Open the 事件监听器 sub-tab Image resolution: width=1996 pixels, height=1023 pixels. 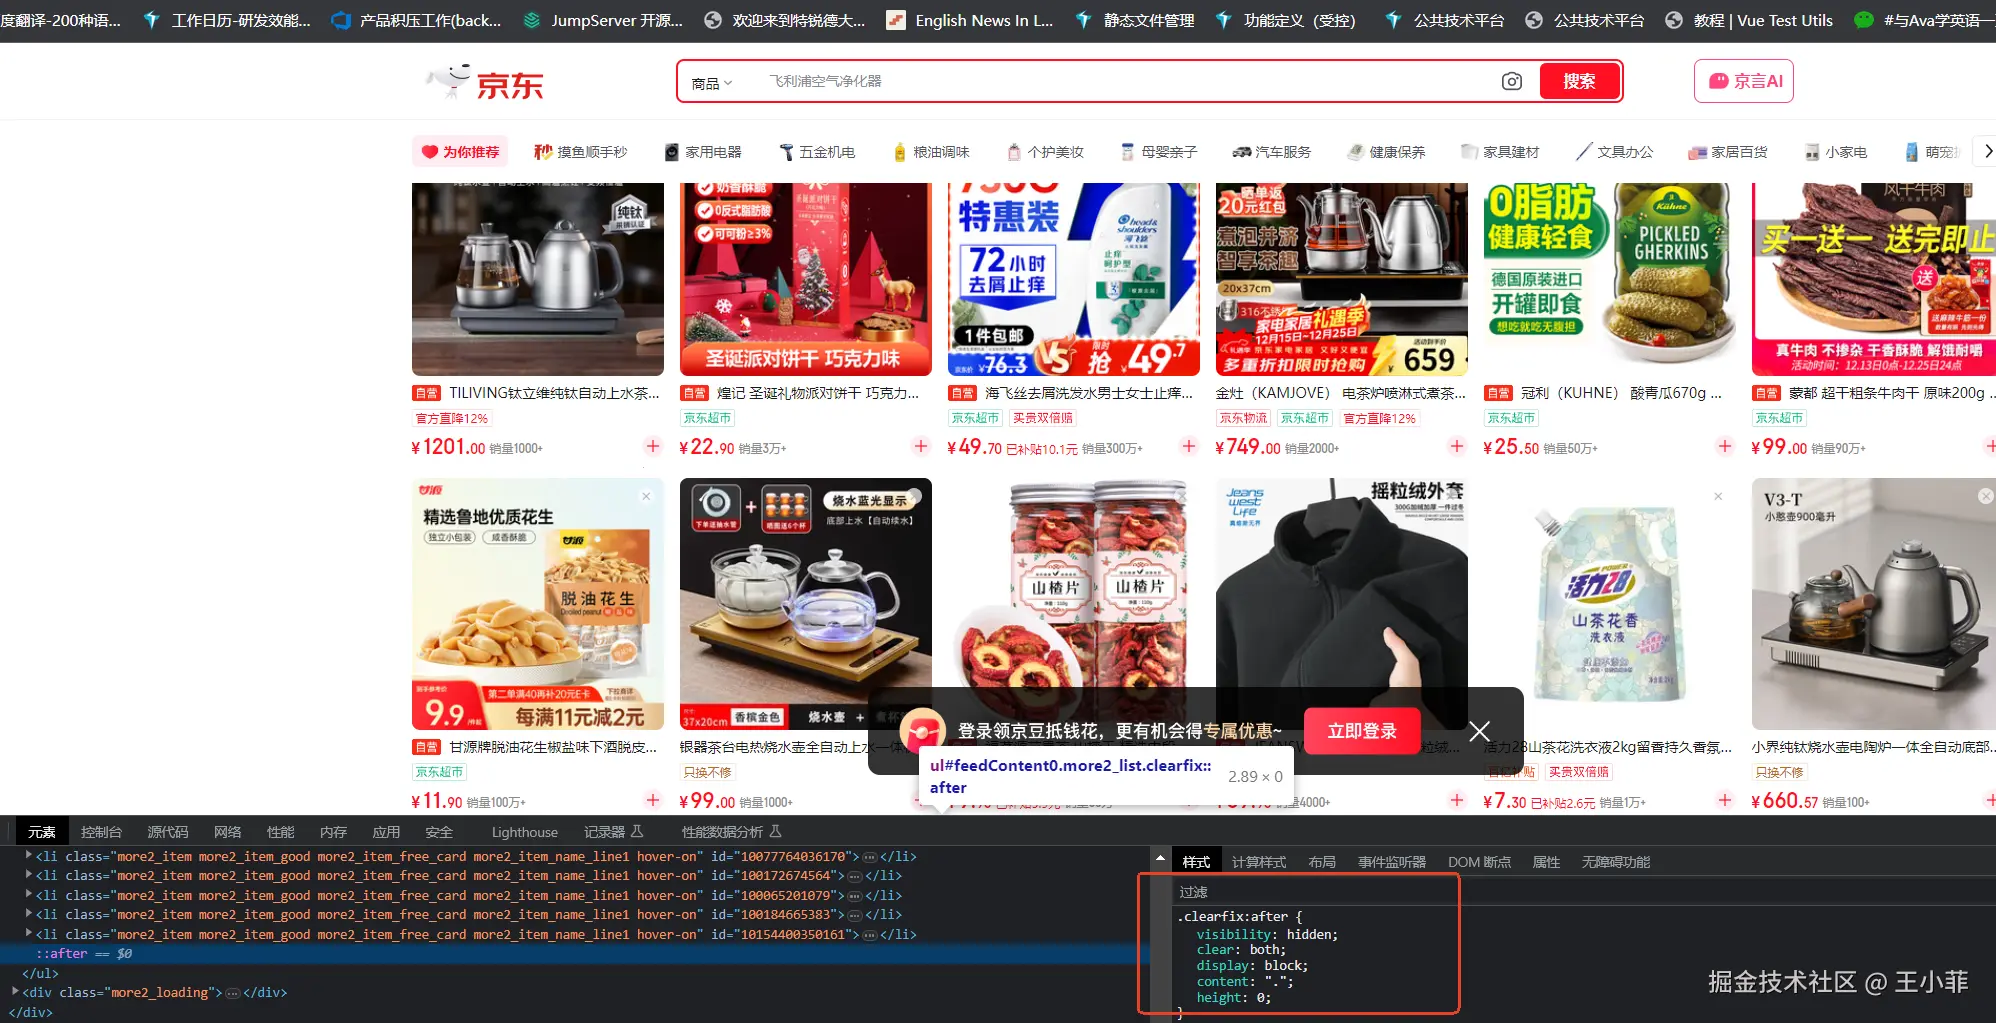[1392, 862]
